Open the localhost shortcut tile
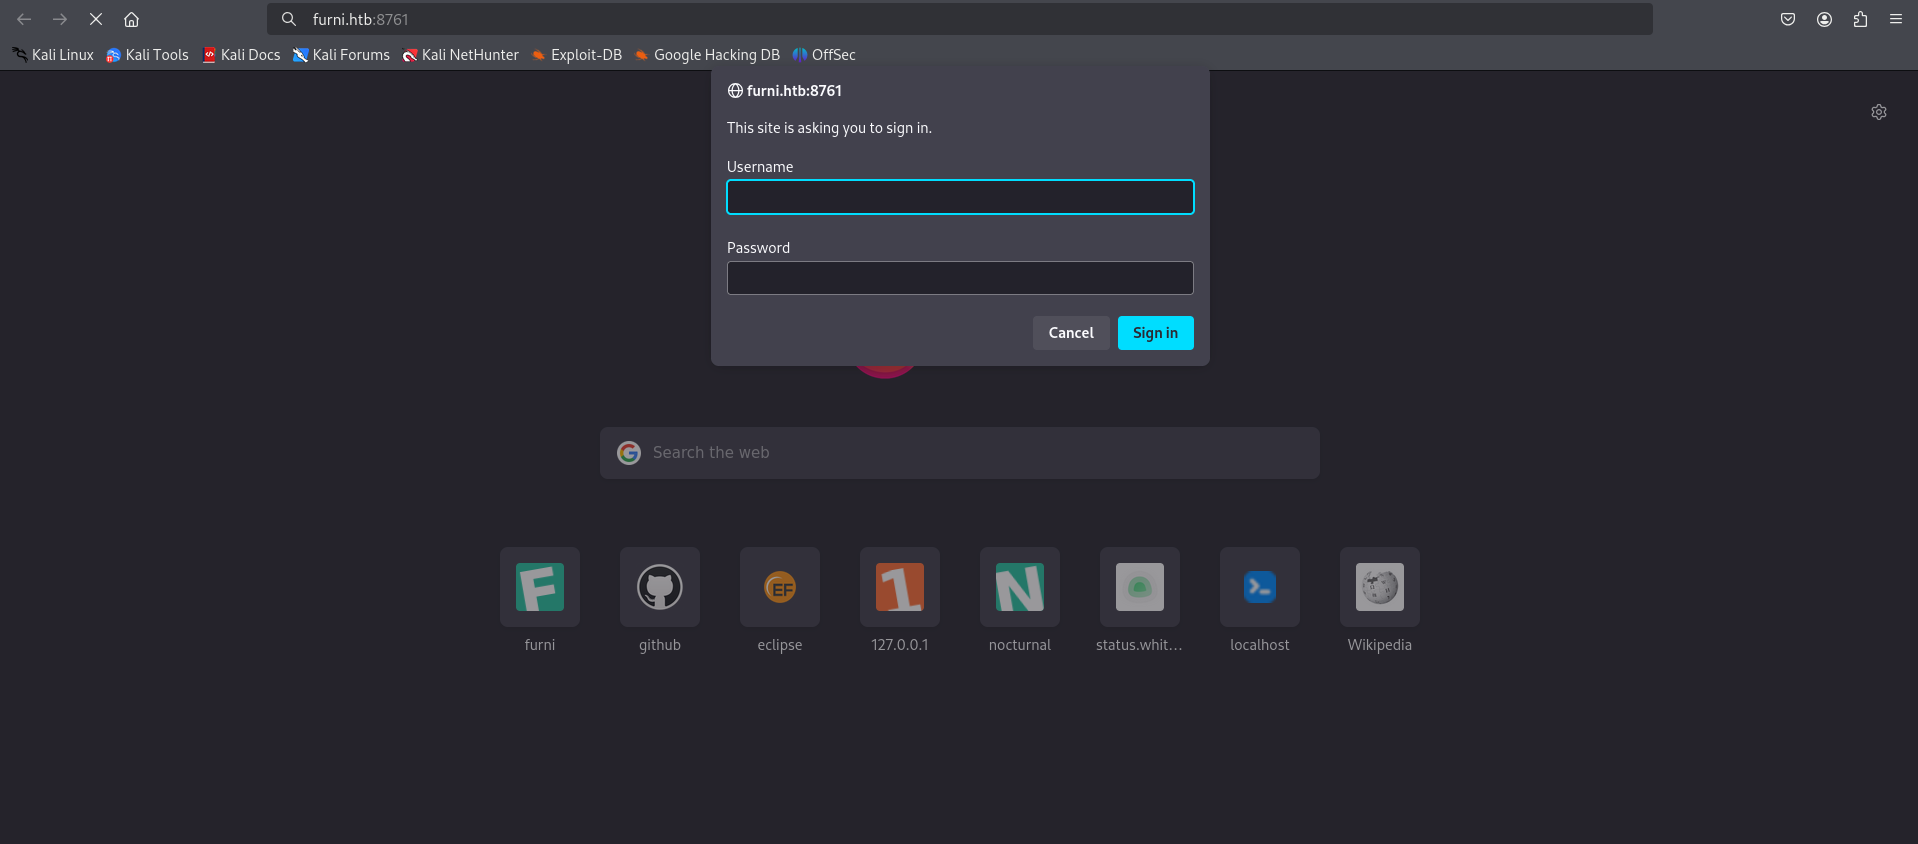This screenshot has width=1918, height=844. (x=1259, y=588)
